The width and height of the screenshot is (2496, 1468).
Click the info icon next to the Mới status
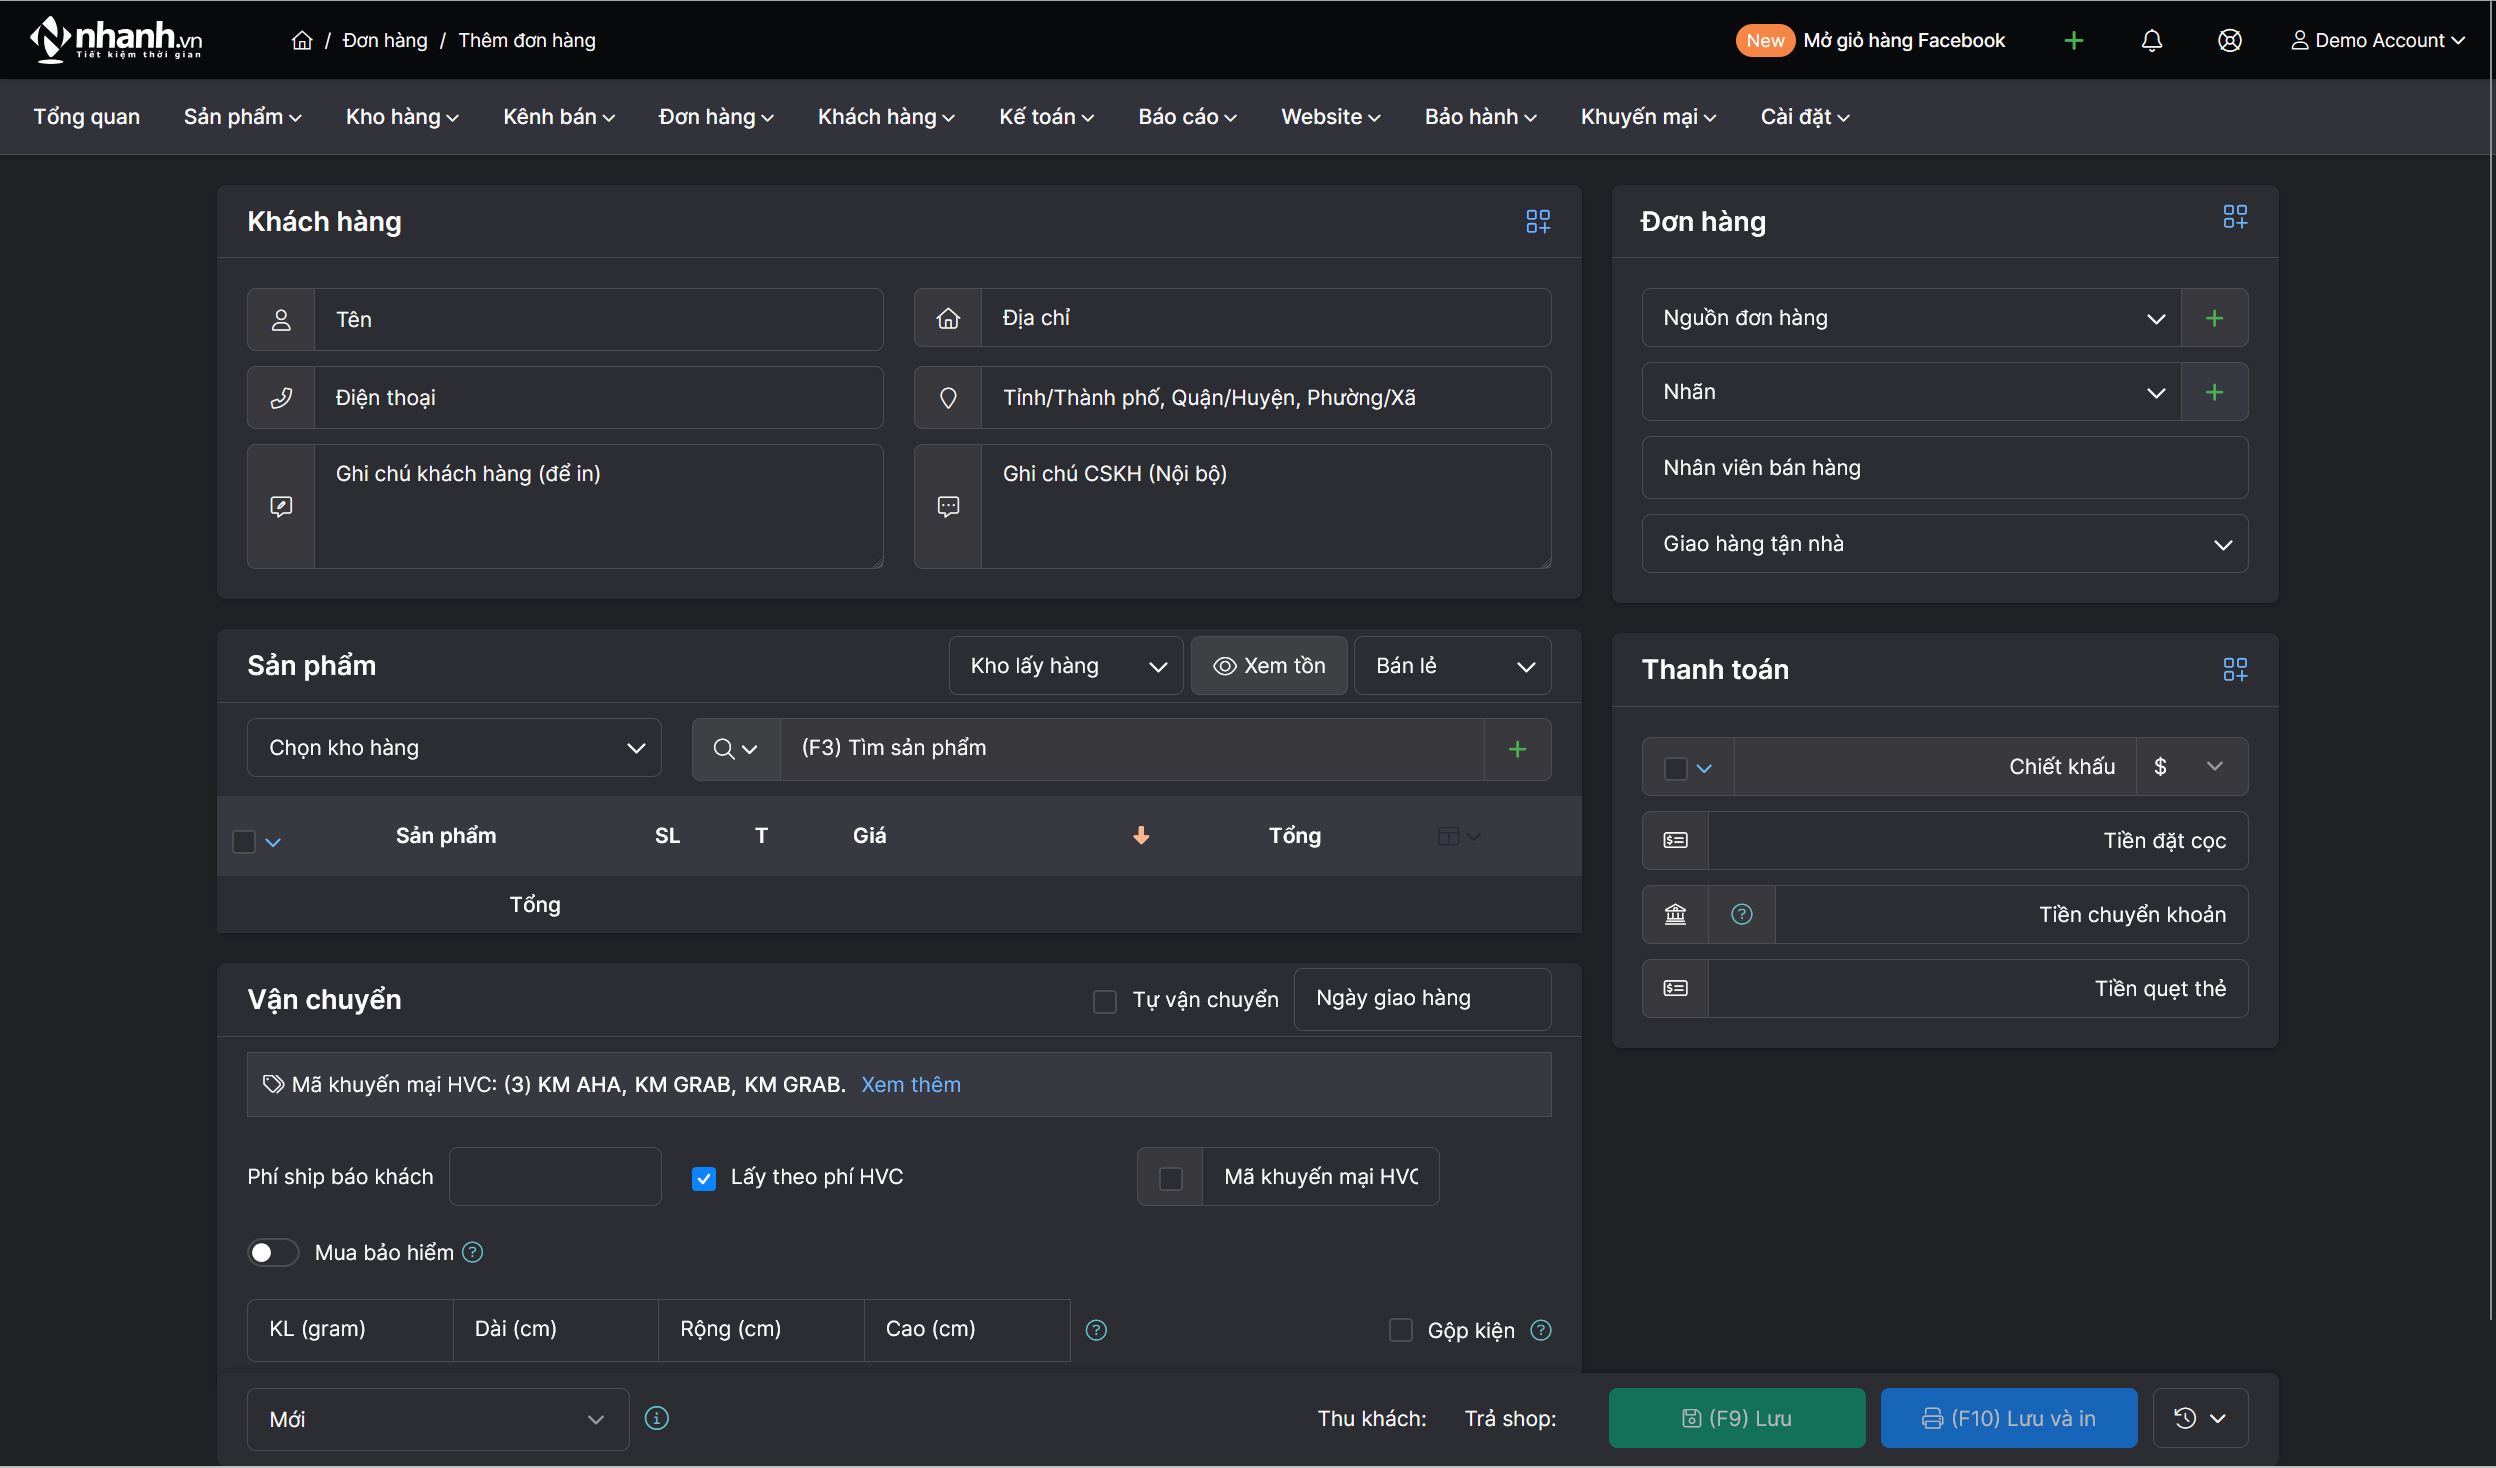point(657,1418)
